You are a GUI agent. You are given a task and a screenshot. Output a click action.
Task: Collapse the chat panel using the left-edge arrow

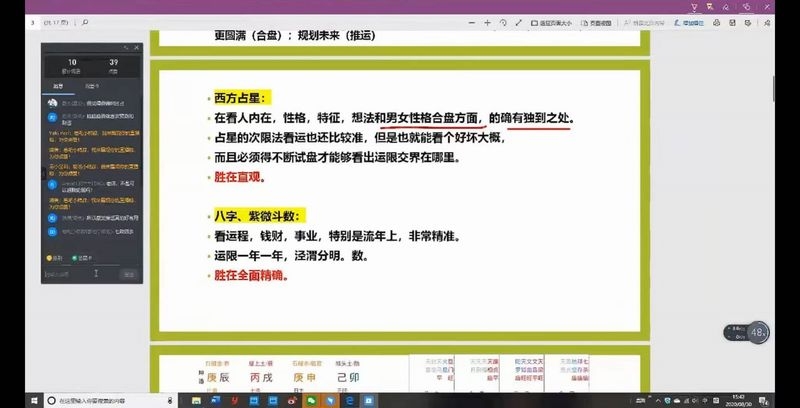(43, 174)
